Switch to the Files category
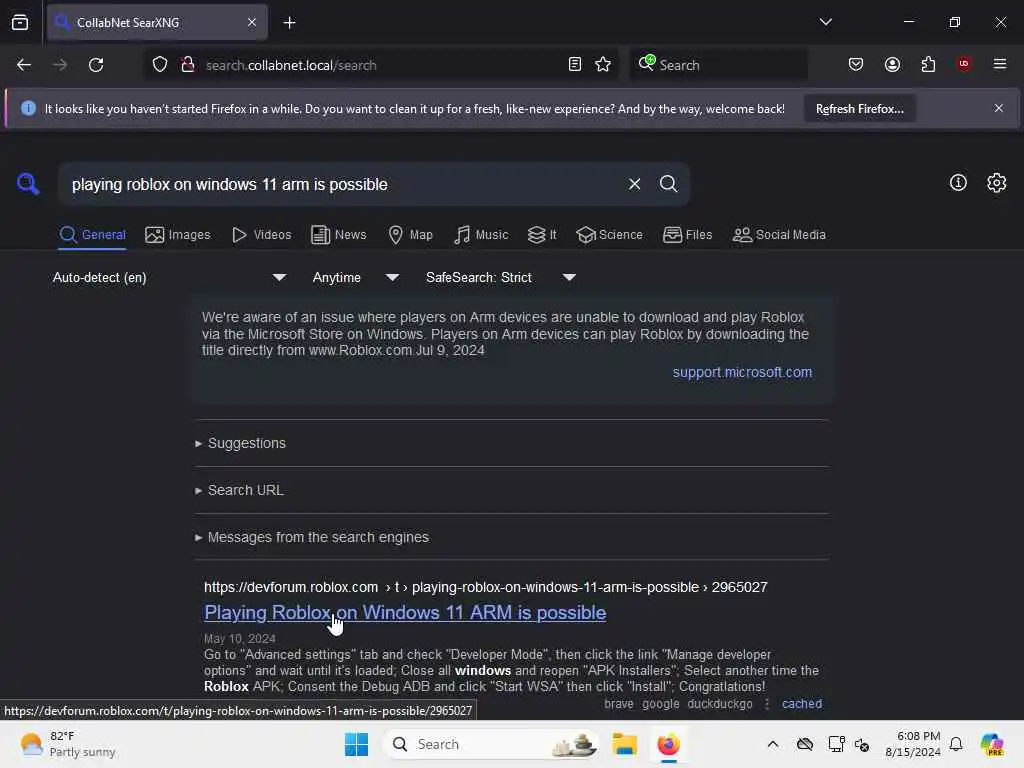The width and height of the screenshot is (1024, 768). click(x=687, y=235)
